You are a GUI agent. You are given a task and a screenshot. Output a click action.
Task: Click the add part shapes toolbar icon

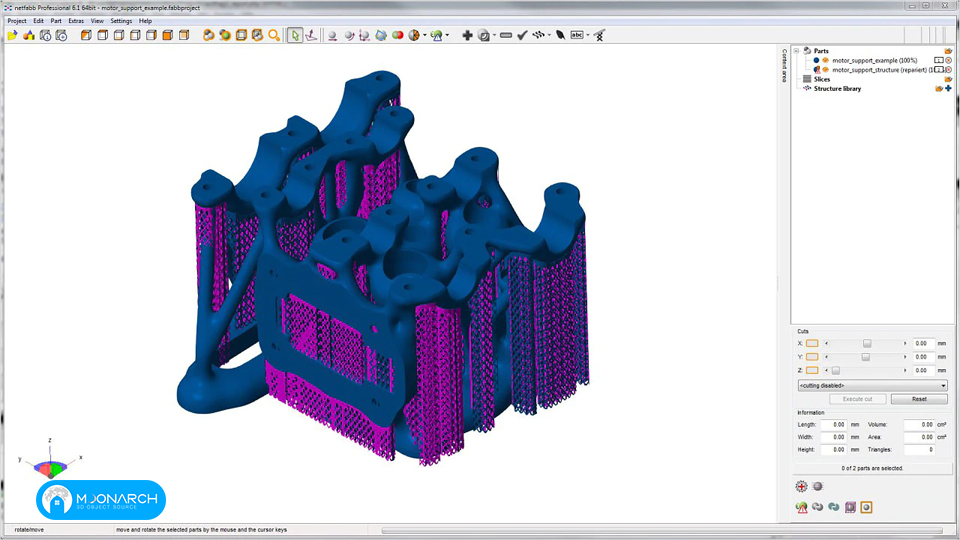pos(29,36)
